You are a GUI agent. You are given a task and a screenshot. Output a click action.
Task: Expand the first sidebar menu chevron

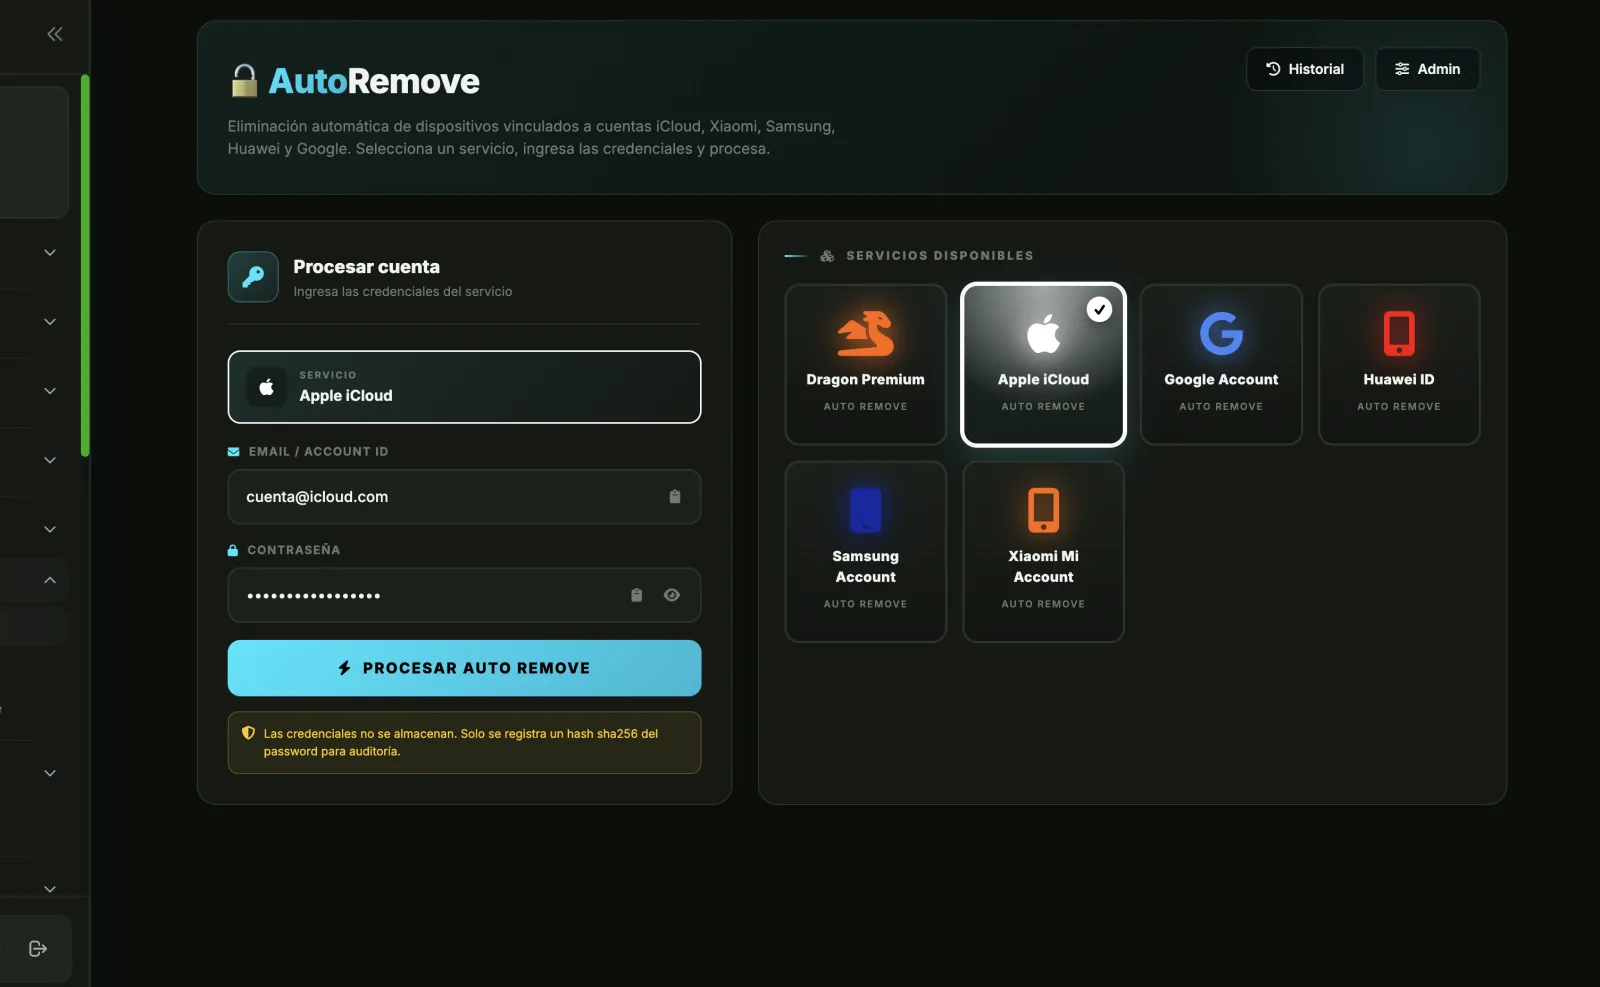pyautogui.click(x=50, y=253)
